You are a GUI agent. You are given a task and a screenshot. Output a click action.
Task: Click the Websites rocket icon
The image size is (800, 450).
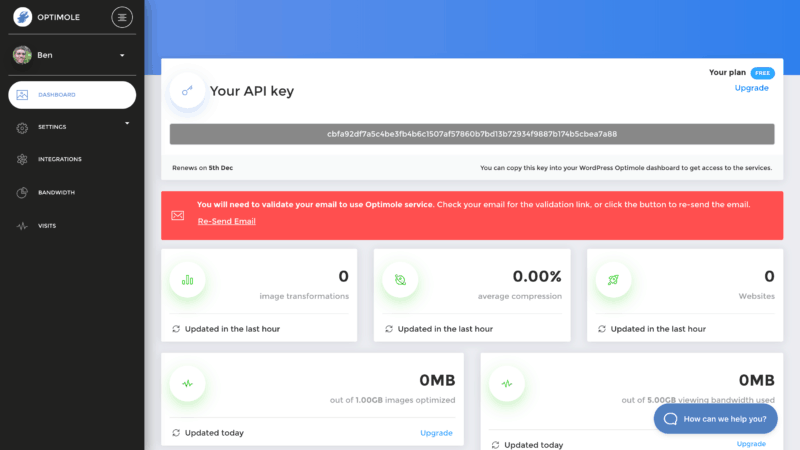coord(613,280)
